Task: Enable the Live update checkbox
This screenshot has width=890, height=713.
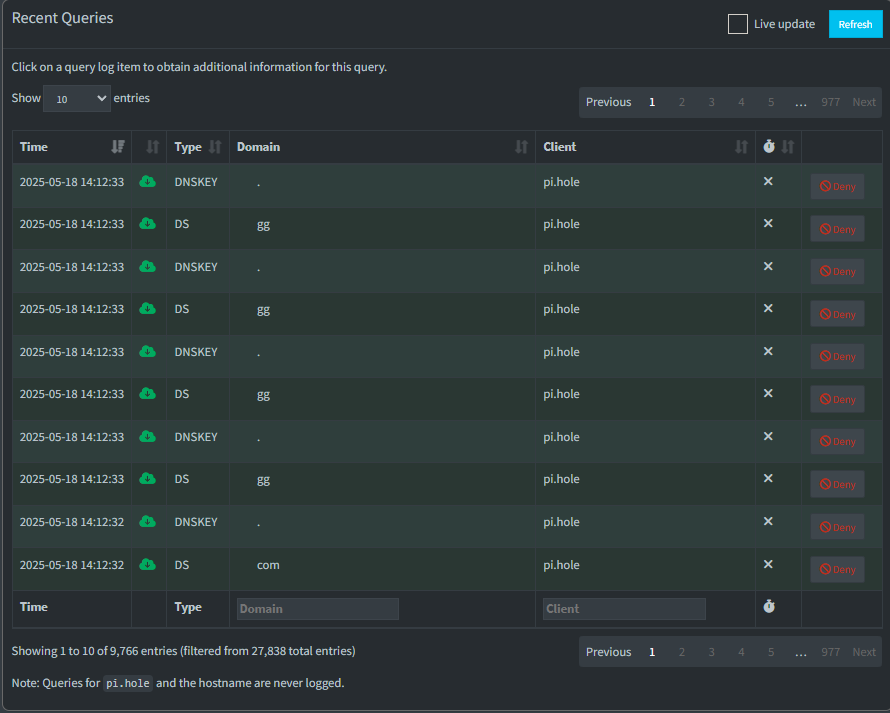Action: 737,24
